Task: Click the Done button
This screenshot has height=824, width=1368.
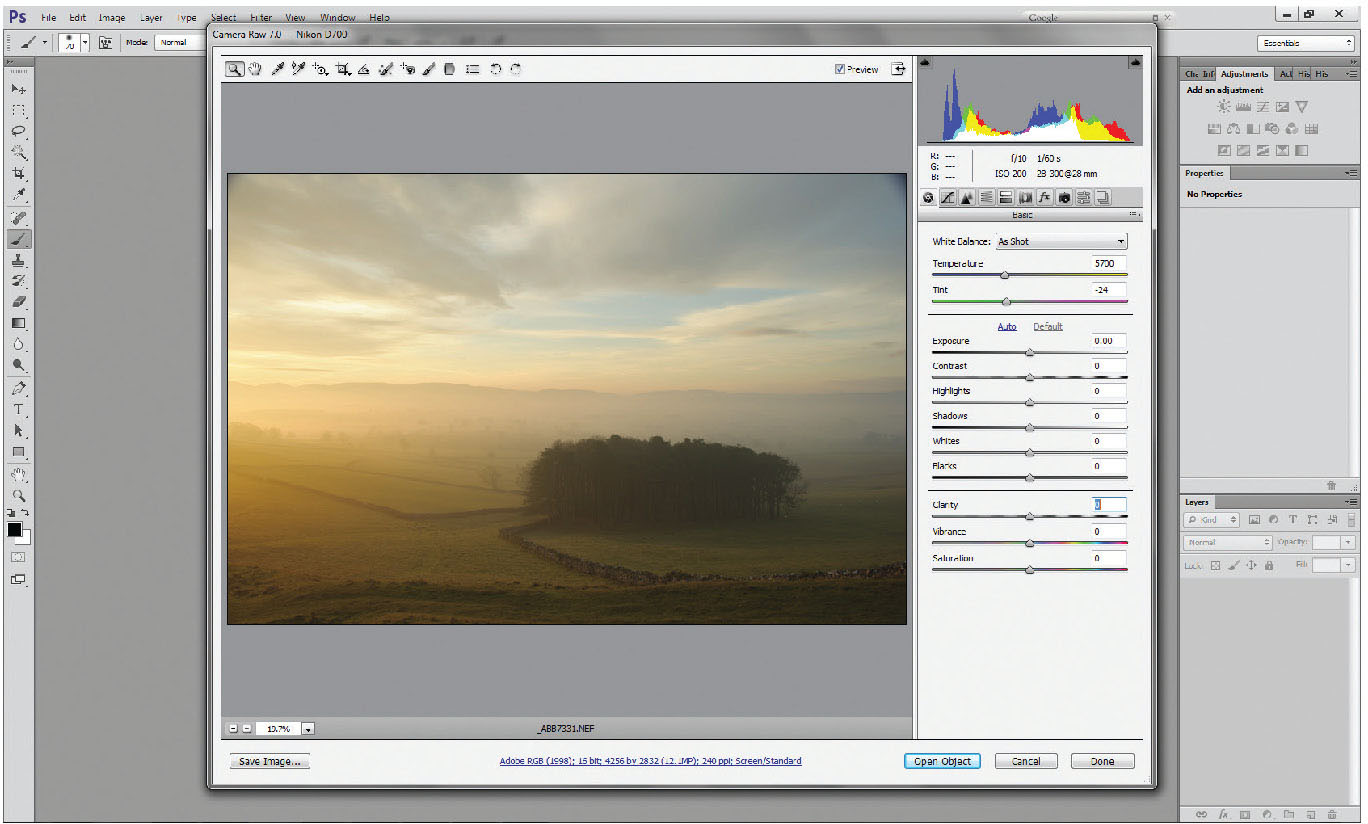Action: coord(1102,761)
